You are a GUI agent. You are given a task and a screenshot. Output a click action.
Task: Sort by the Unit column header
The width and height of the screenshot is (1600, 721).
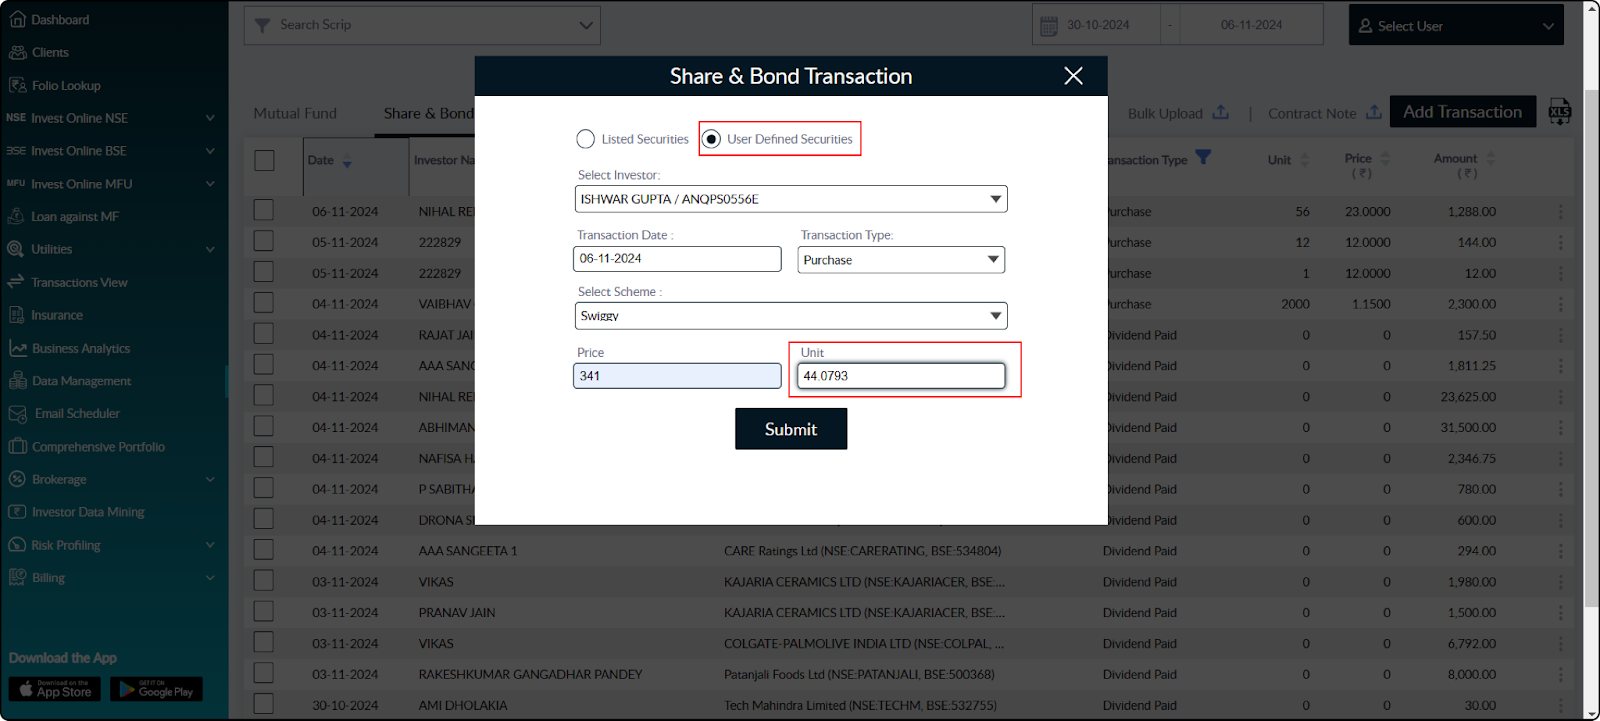pos(1288,160)
